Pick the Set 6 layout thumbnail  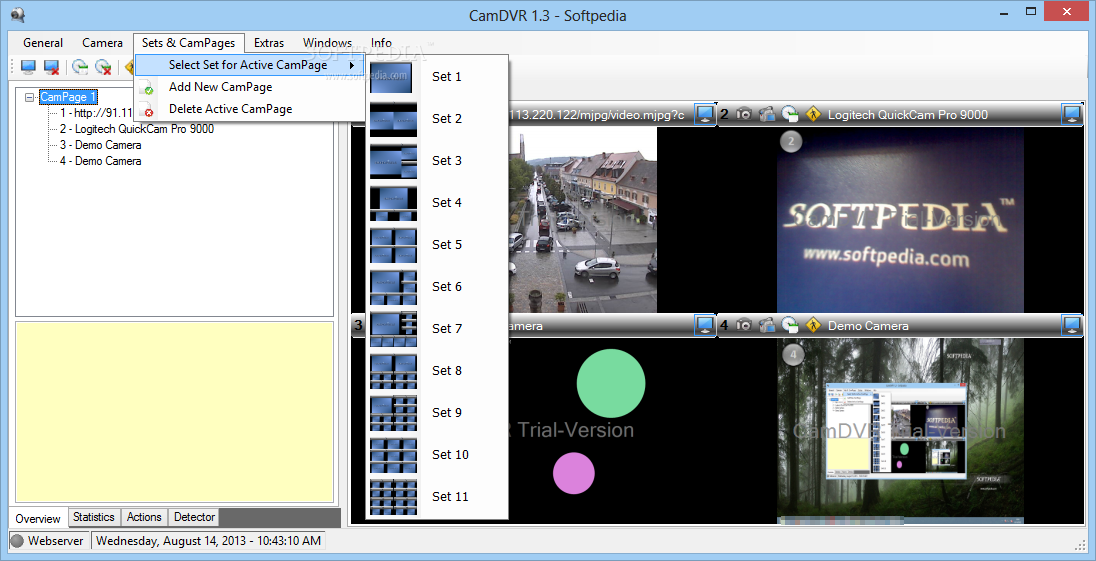click(x=394, y=286)
